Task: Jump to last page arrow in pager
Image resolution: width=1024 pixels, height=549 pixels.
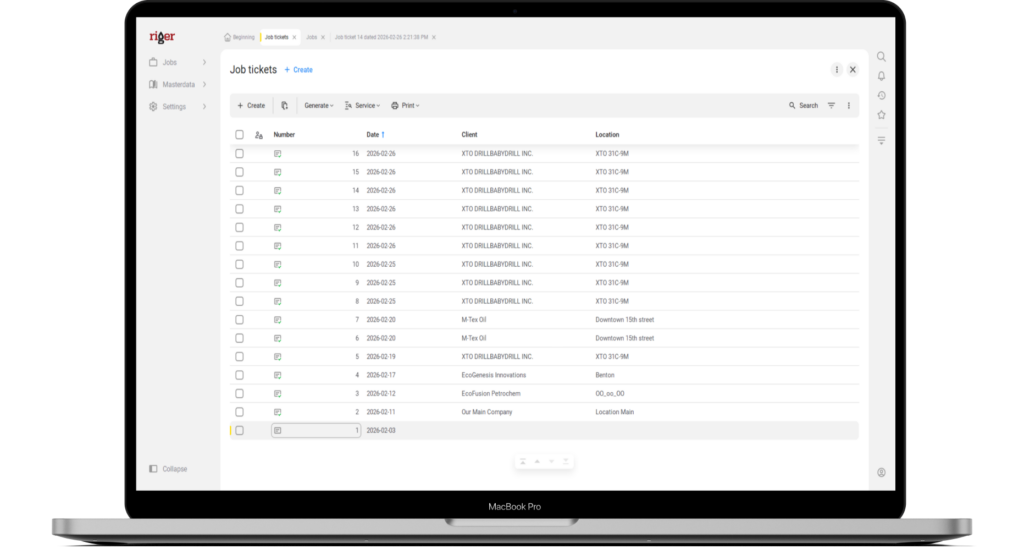Action: (566, 462)
